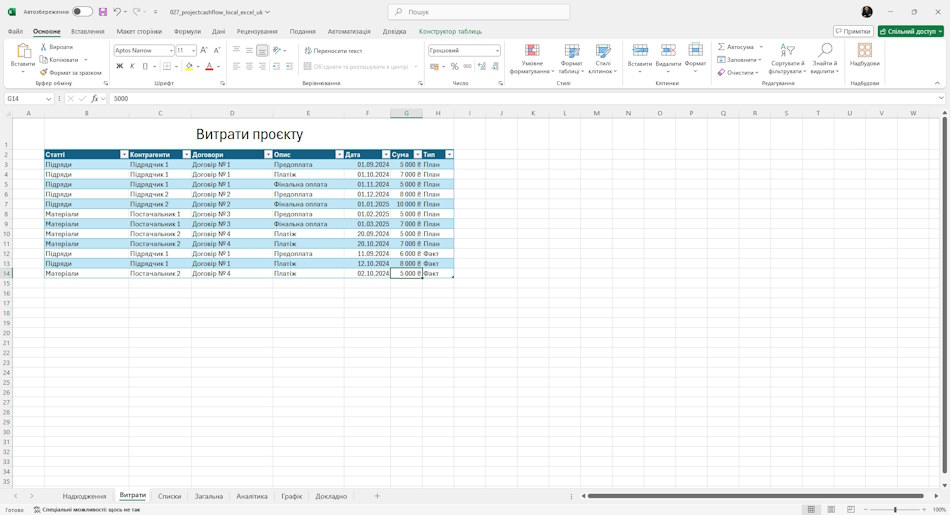The height and width of the screenshot is (515, 950).
Task: Toggle Underline (П) formatting
Action: [x=145, y=67]
